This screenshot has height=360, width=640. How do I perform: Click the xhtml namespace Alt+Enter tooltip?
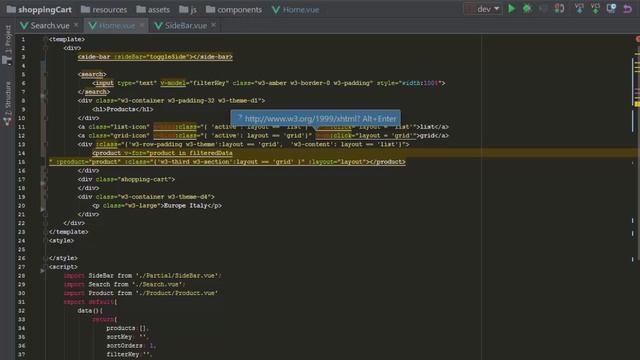316,119
